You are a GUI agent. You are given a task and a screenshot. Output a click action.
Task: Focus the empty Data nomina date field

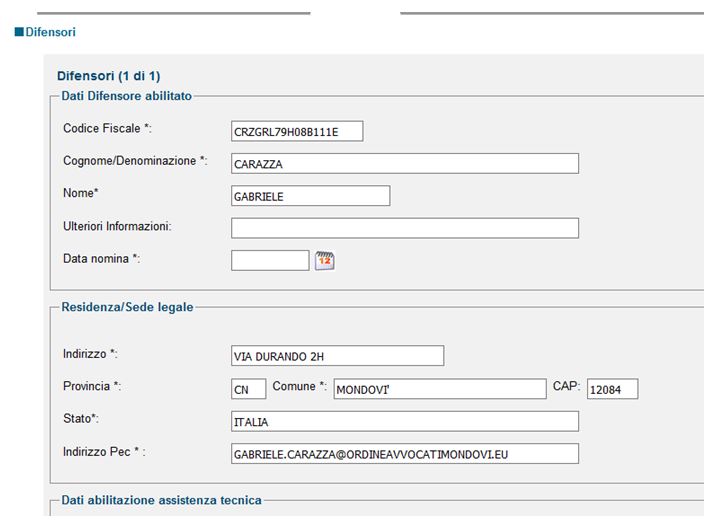tap(270, 261)
